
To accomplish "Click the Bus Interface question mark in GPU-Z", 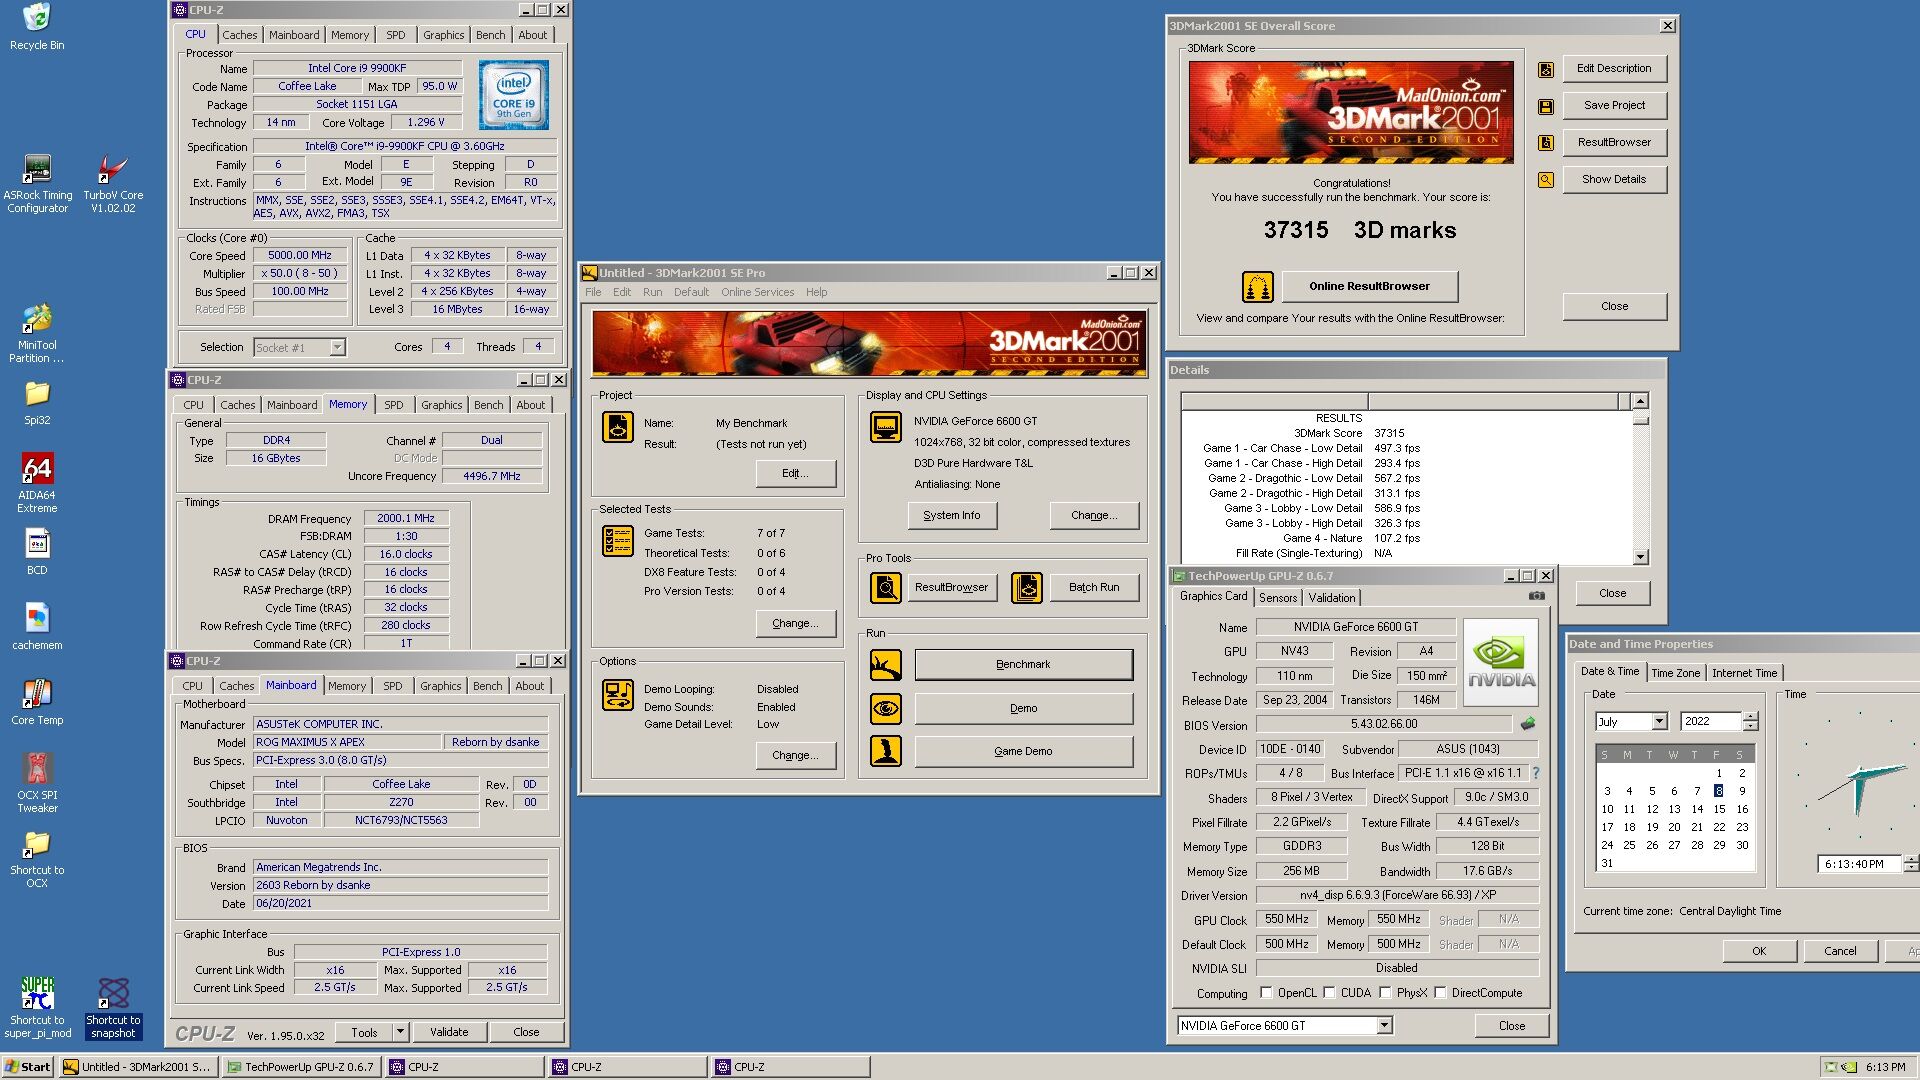I will 1536,773.
